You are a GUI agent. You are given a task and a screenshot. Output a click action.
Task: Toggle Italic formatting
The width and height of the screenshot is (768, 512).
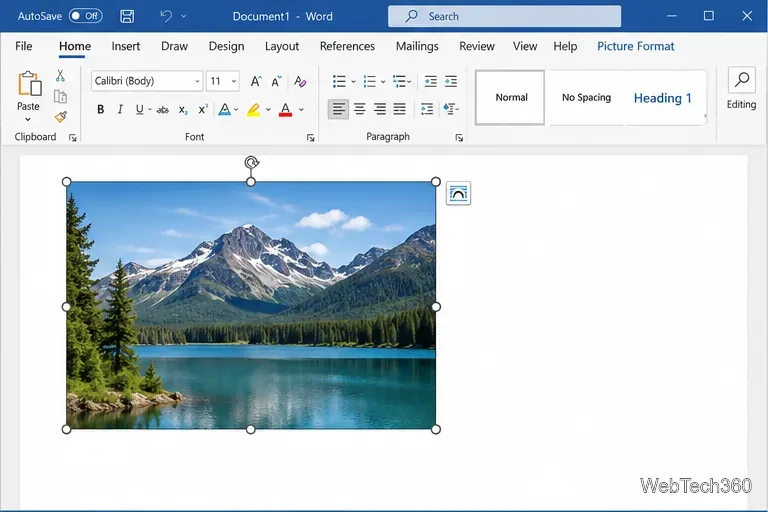[x=120, y=109]
